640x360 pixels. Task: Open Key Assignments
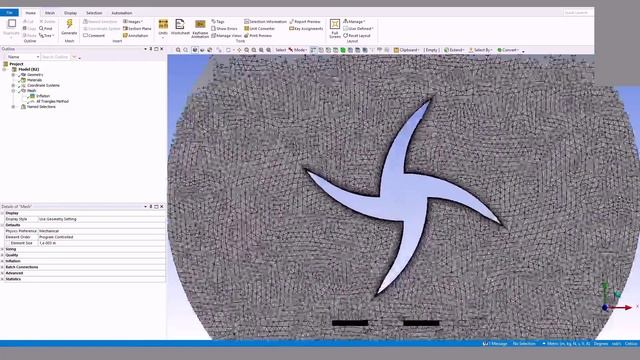tap(306, 29)
